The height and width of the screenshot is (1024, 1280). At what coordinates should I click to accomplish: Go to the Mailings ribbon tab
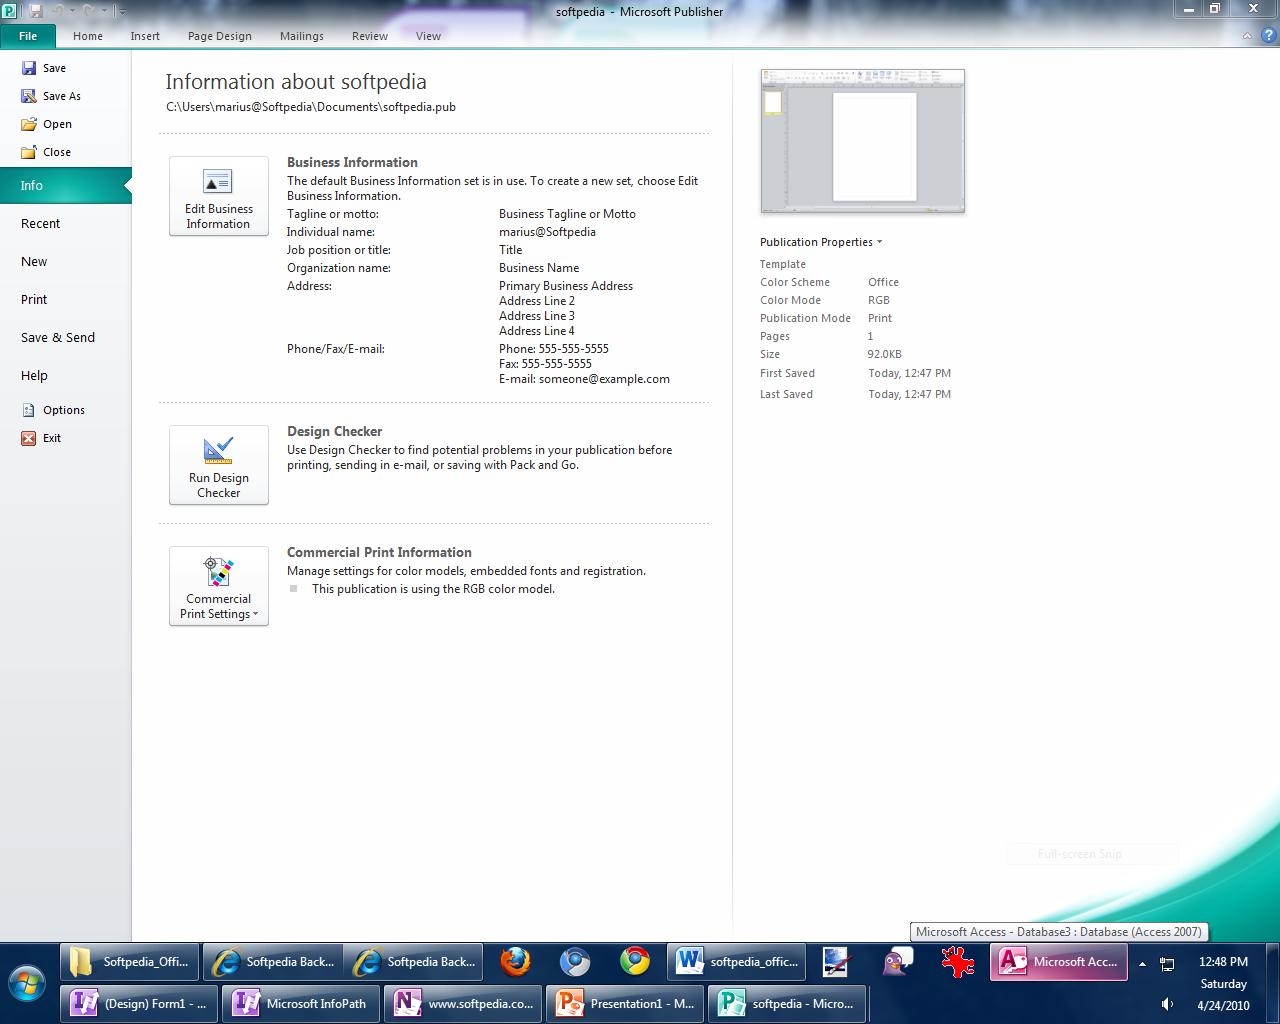[302, 36]
